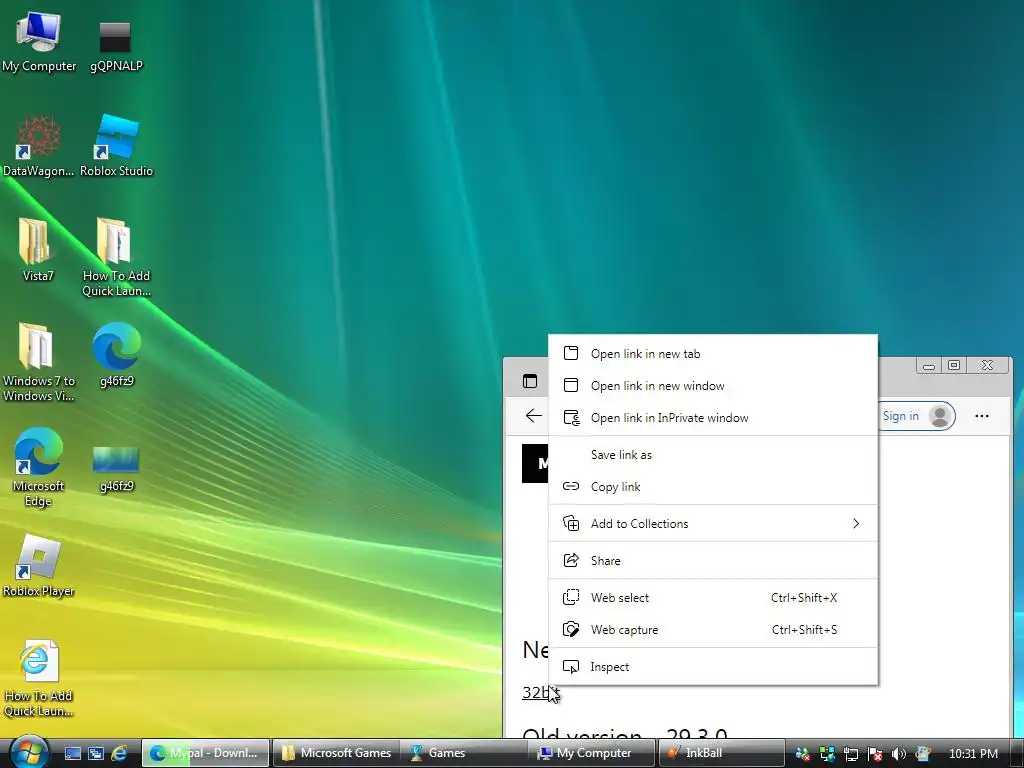This screenshot has width=1024, height=768.
Task: Select the g46fz9 aurora image icon
Action: [116, 469]
